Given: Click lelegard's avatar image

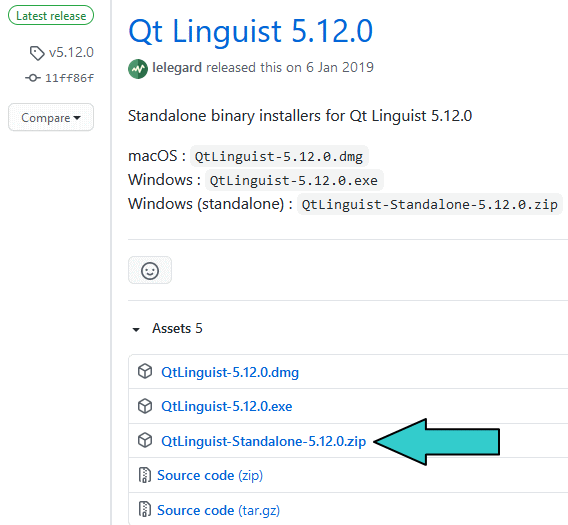Looking at the screenshot, I should (138, 68).
